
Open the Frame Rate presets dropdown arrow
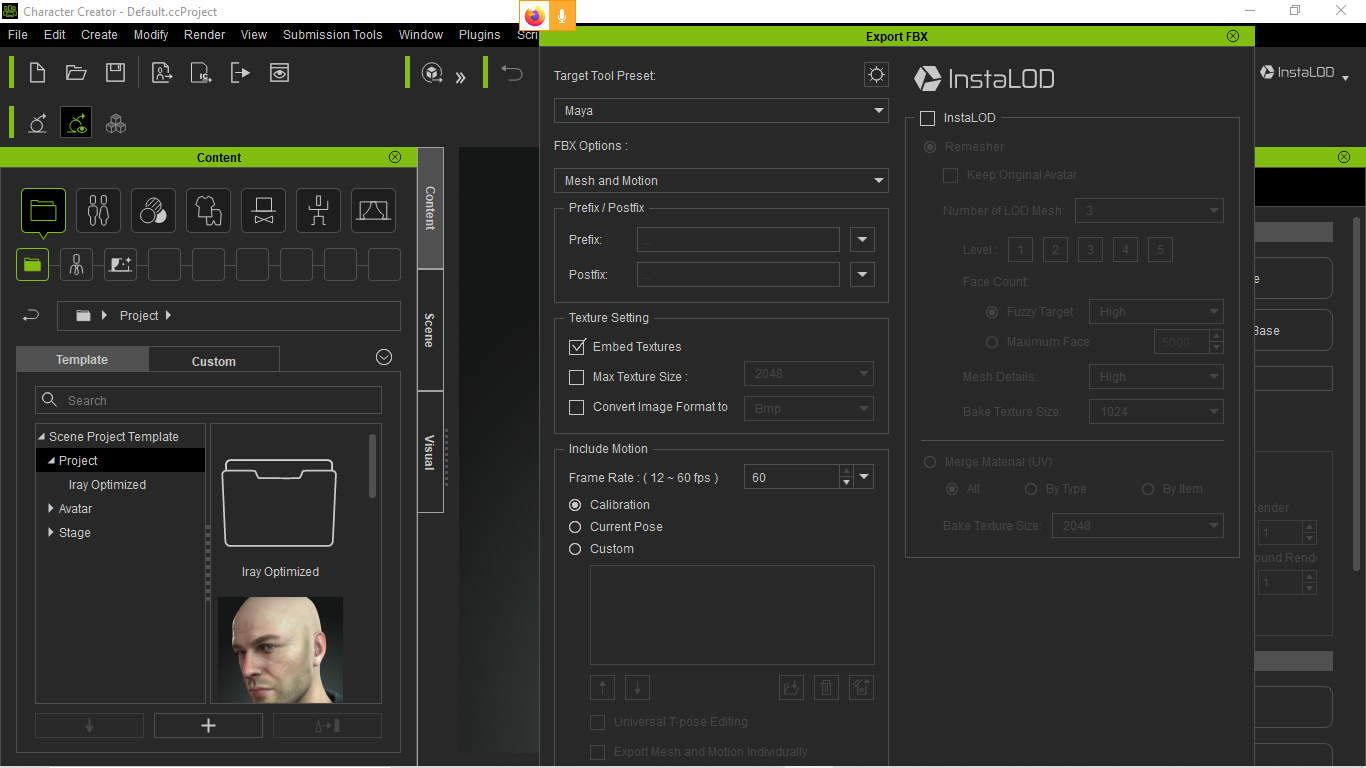pos(864,477)
